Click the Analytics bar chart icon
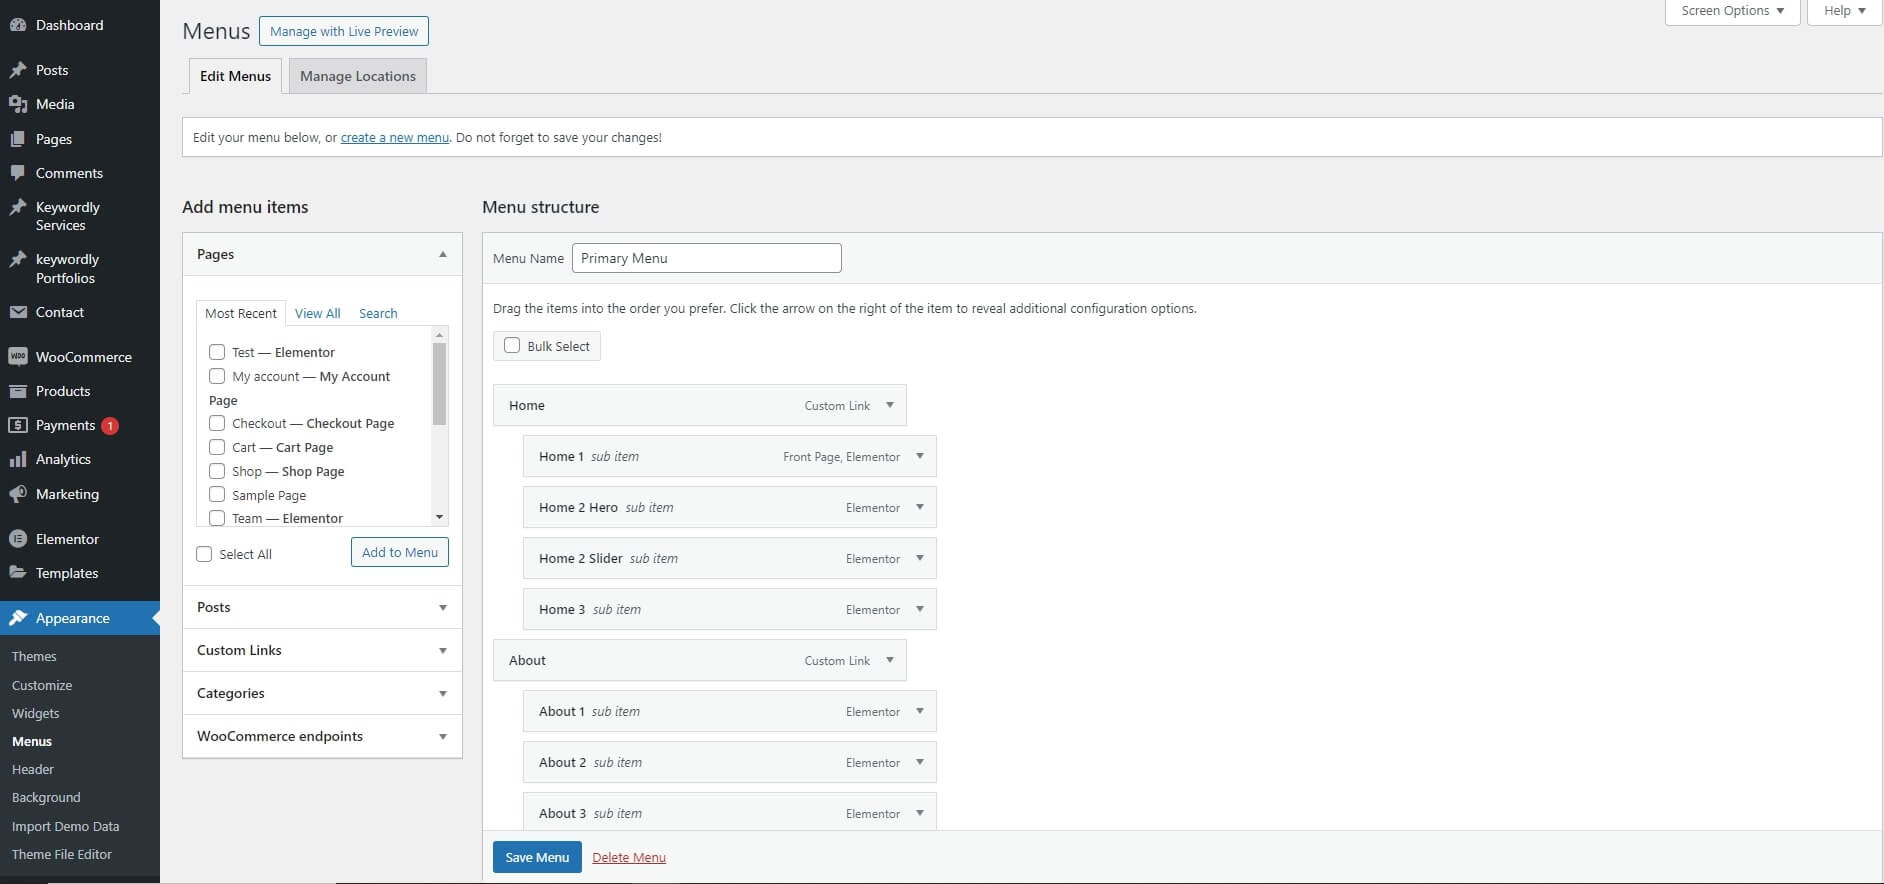Image resolution: width=1884 pixels, height=884 pixels. coord(18,459)
